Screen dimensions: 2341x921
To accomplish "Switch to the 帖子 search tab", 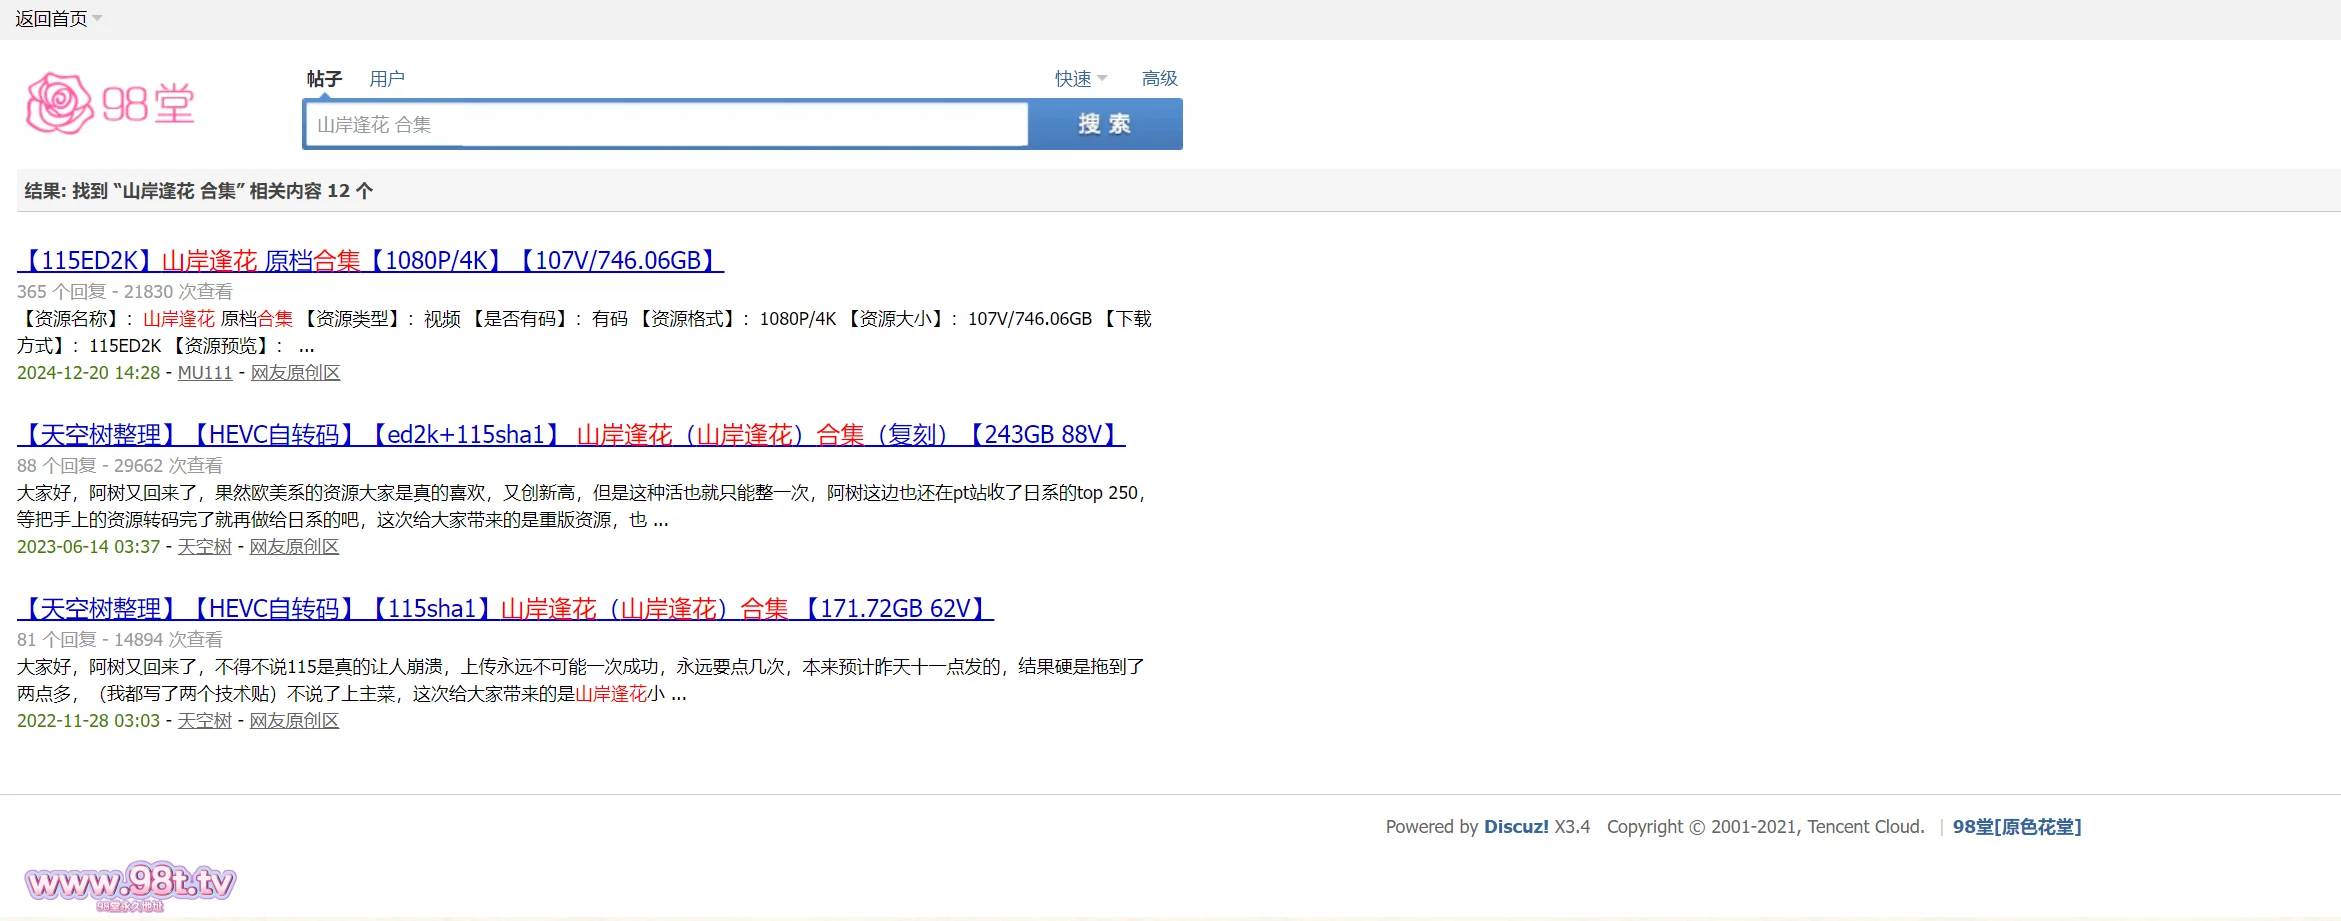I will coord(324,78).
